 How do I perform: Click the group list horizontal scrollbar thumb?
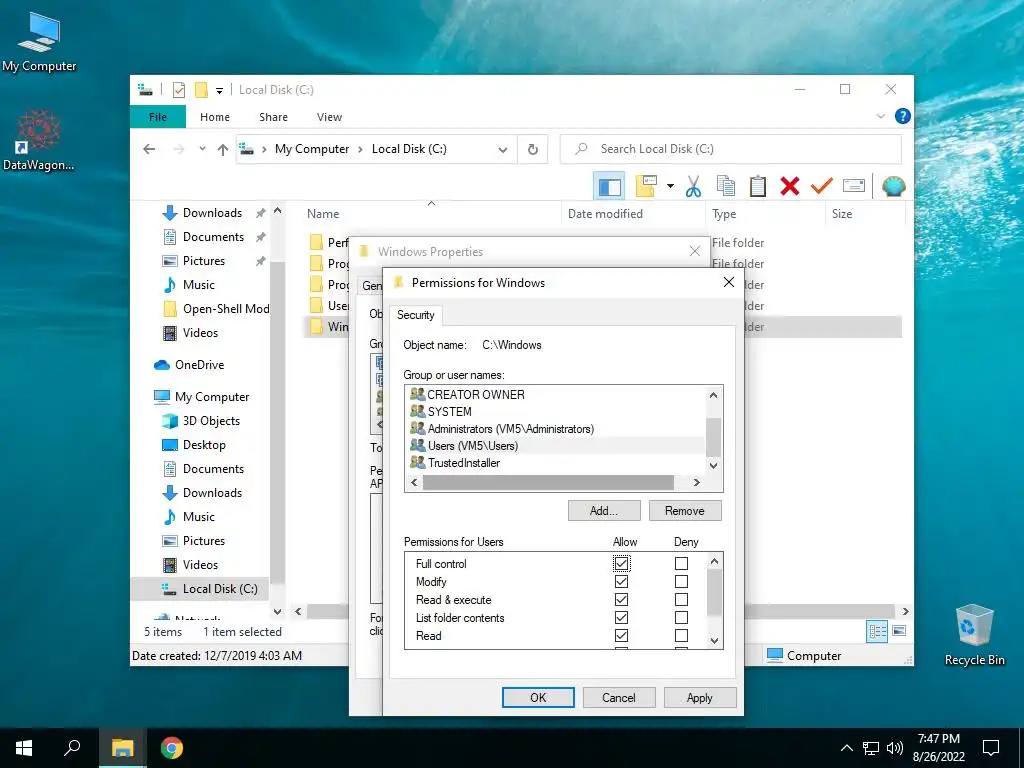pyautogui.click(x=548, y=483)
